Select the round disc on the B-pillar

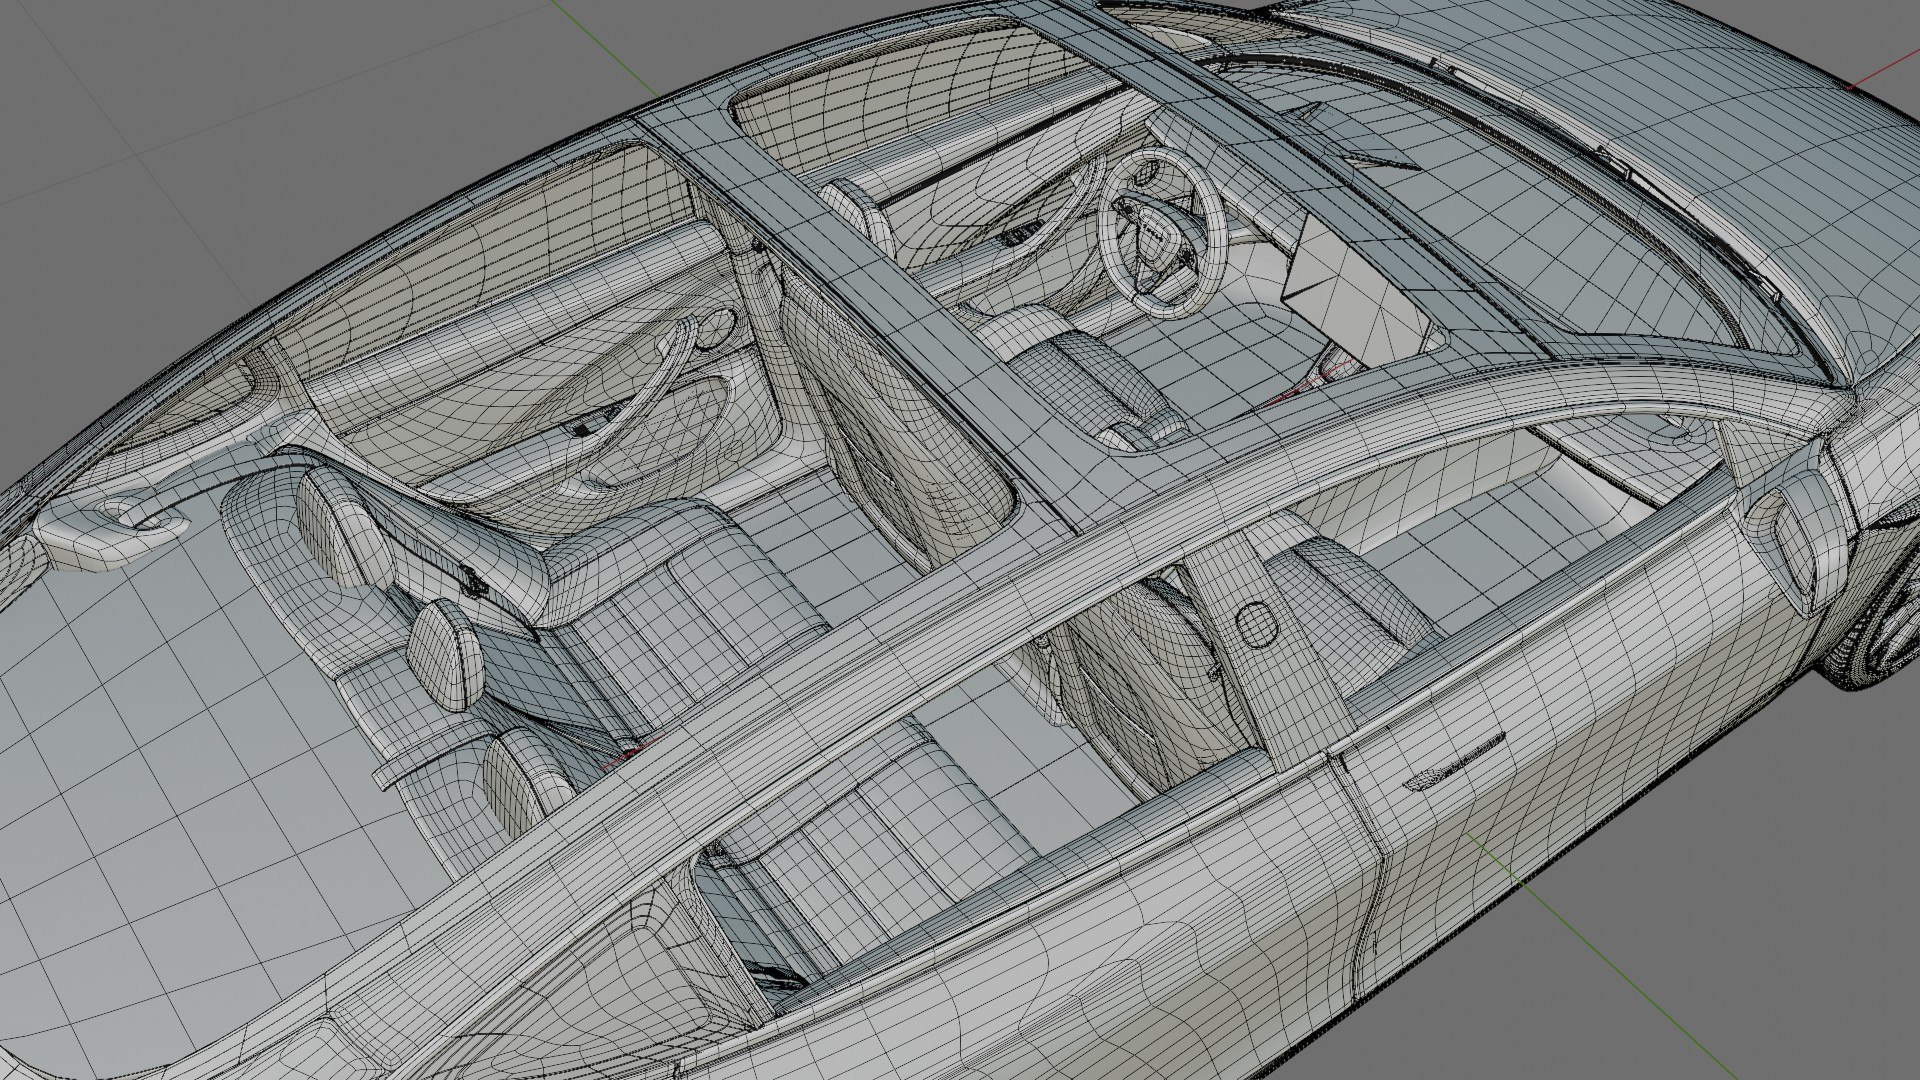pos(1258,624)
